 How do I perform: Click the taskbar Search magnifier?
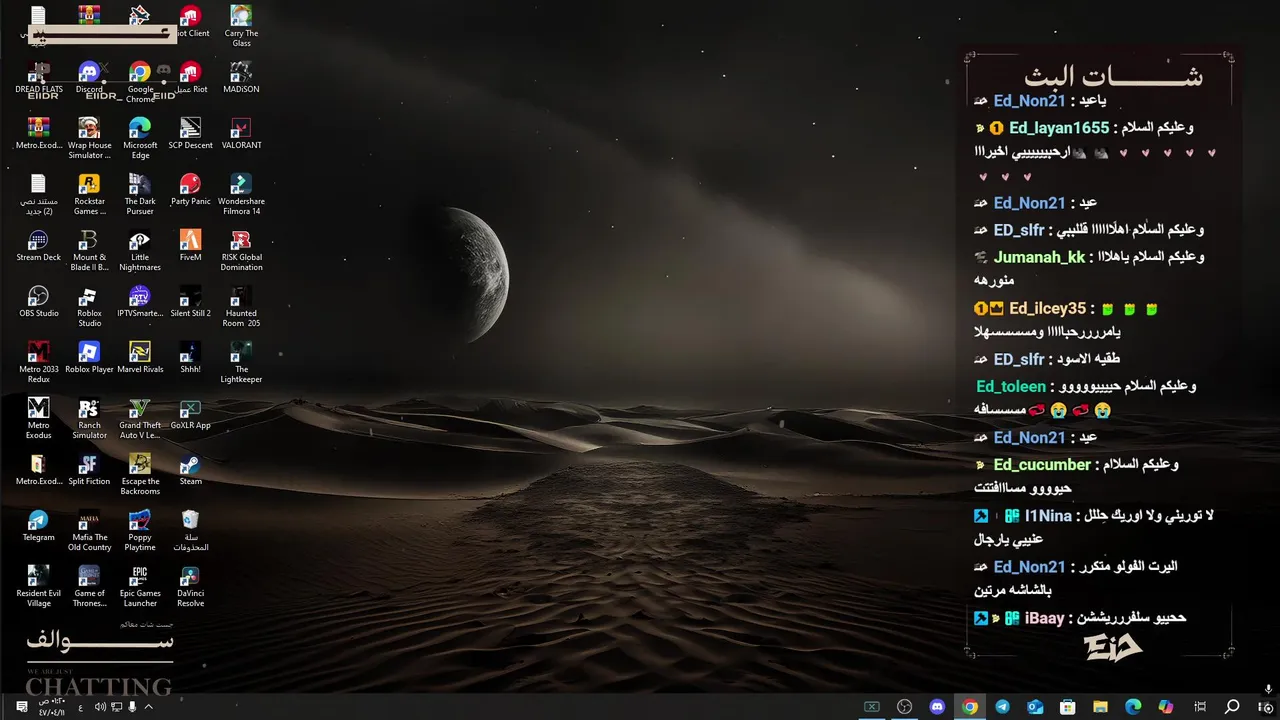pyautogui.click(x=1232, y=707)
